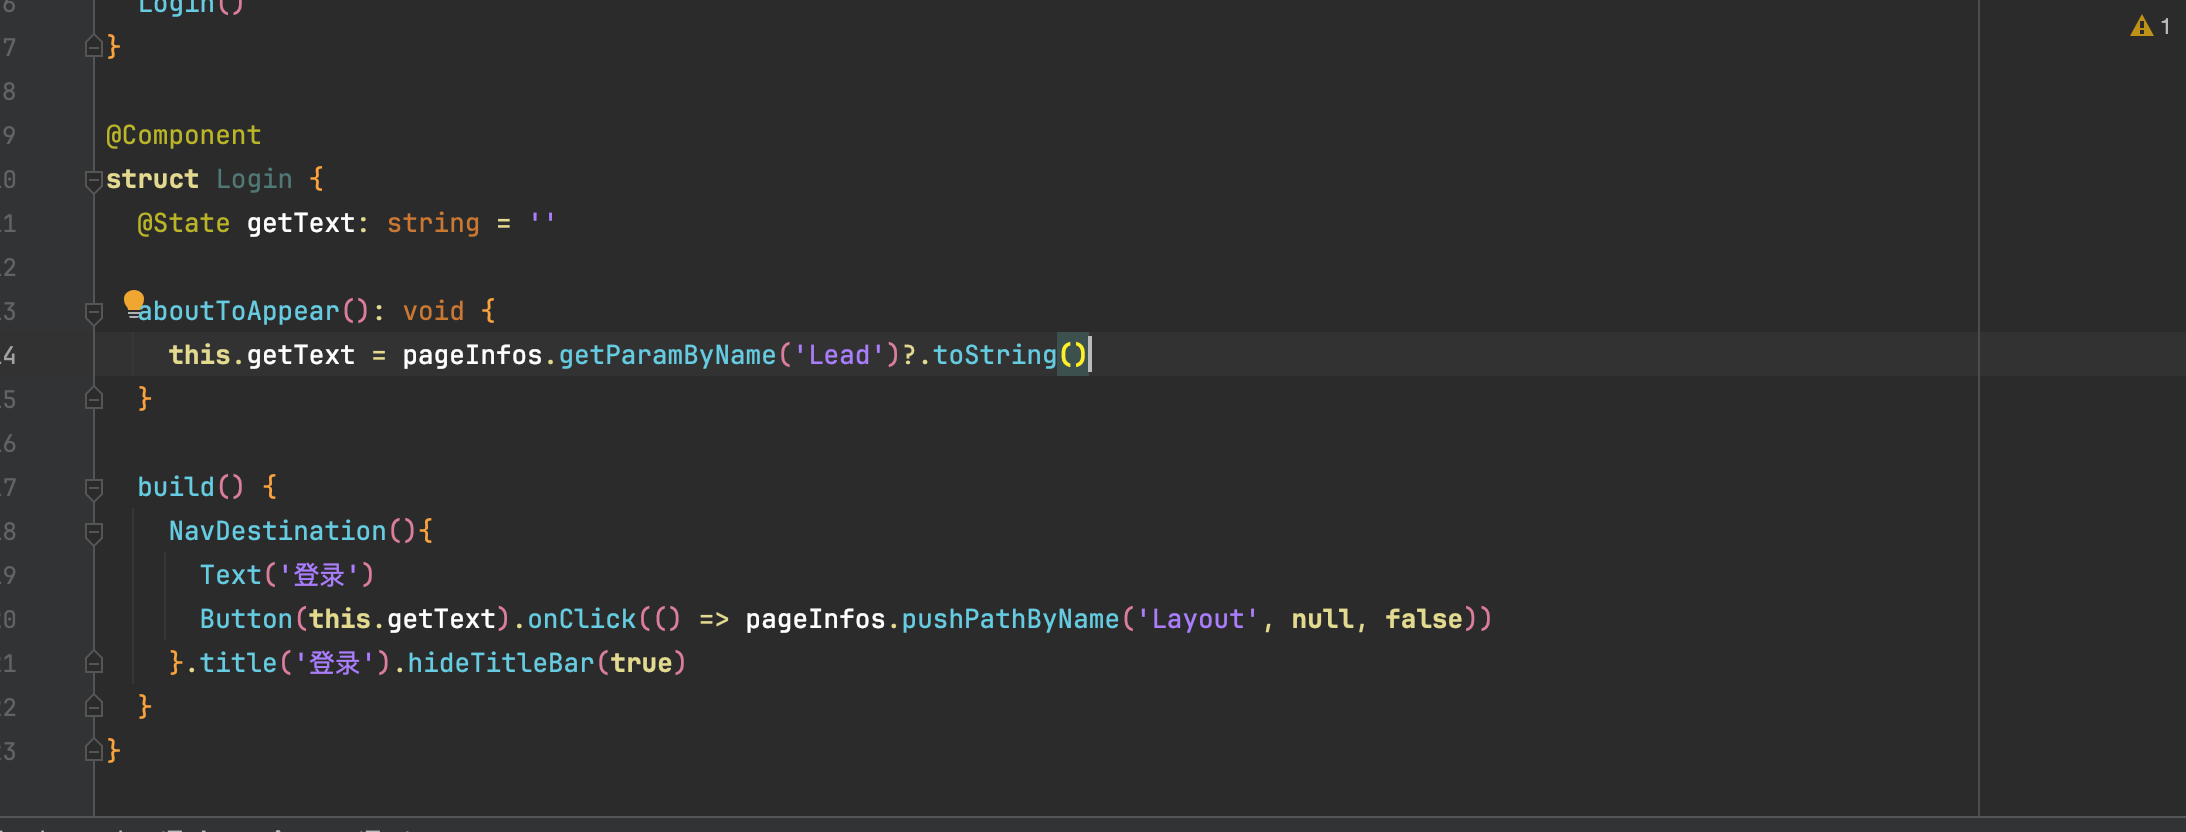Click fold end marker at struct Login's closing brace
The image size is (2186, 832).
click(x=94, y=751)
